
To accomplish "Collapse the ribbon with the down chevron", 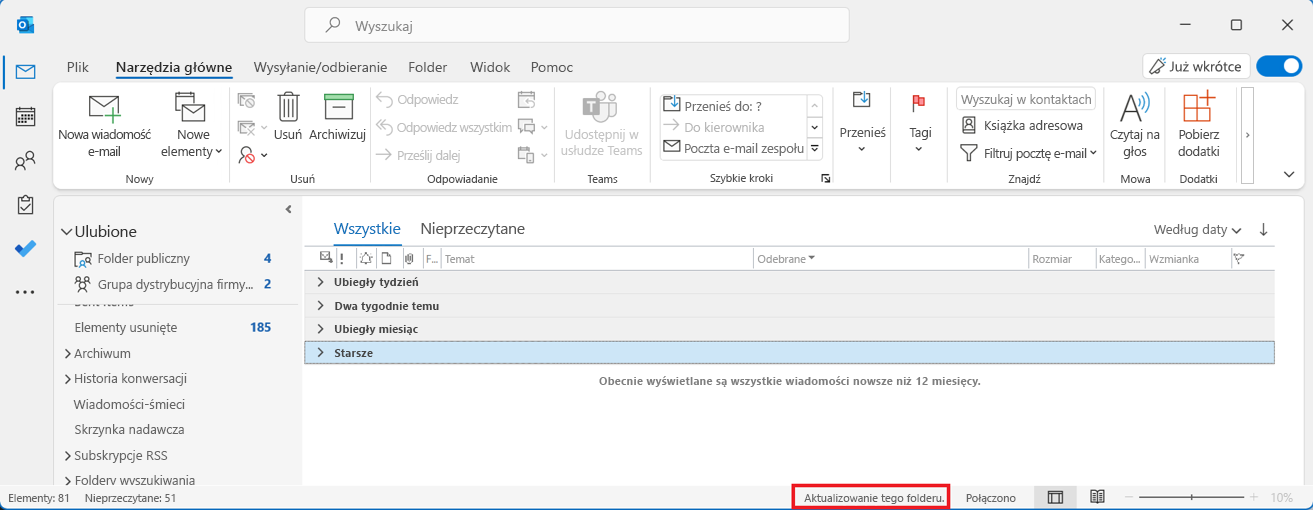I will (1289, 174).
